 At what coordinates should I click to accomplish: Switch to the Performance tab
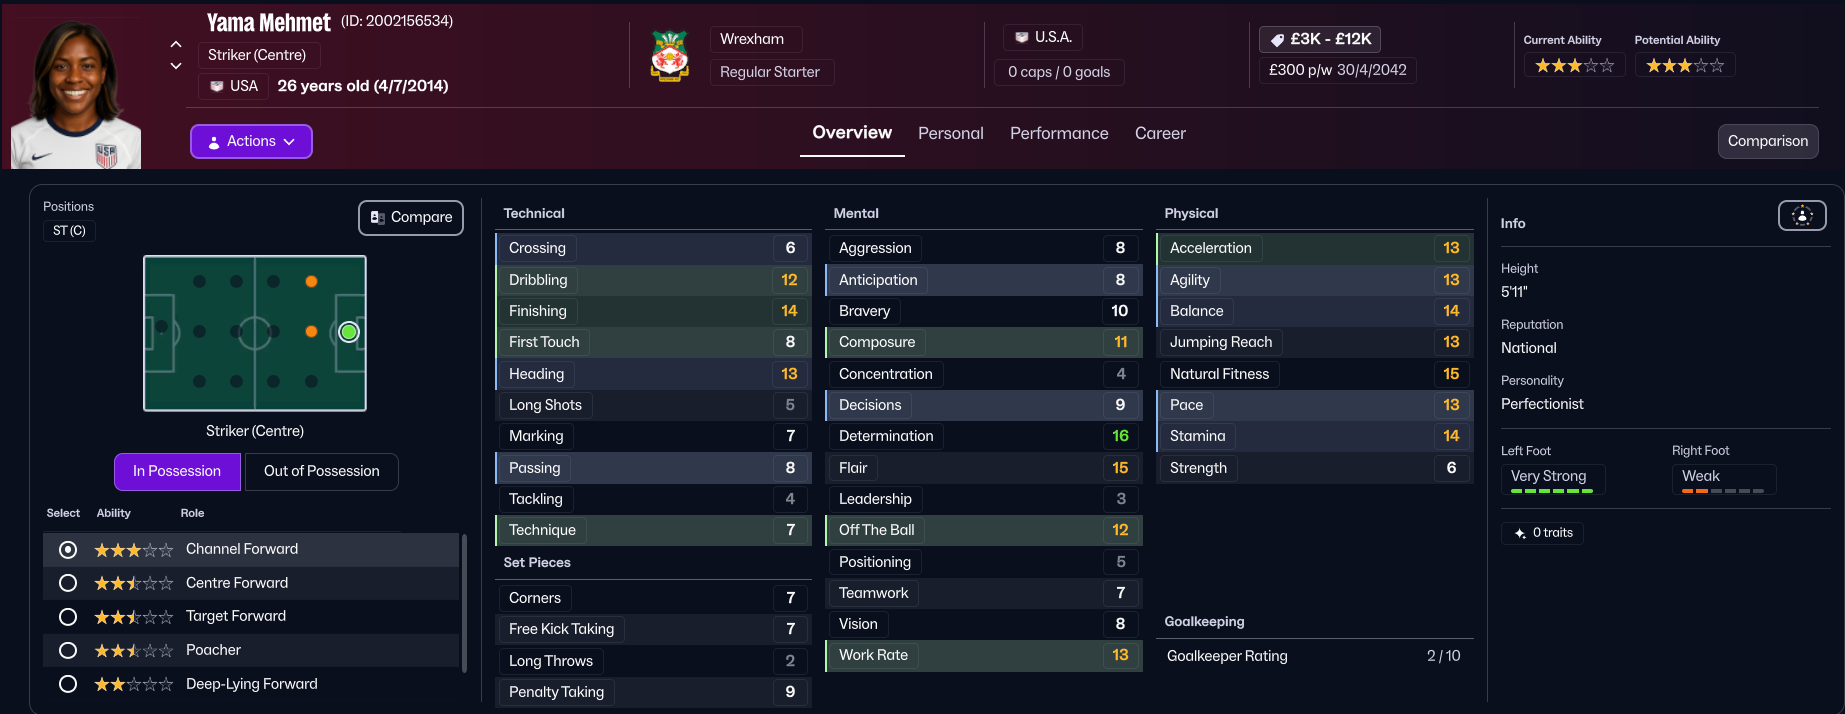point(1059,133)
